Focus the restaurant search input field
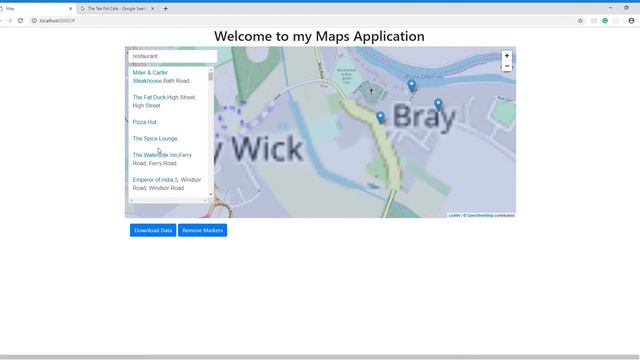Screen dimensions: 640x360 coord(173,56)
